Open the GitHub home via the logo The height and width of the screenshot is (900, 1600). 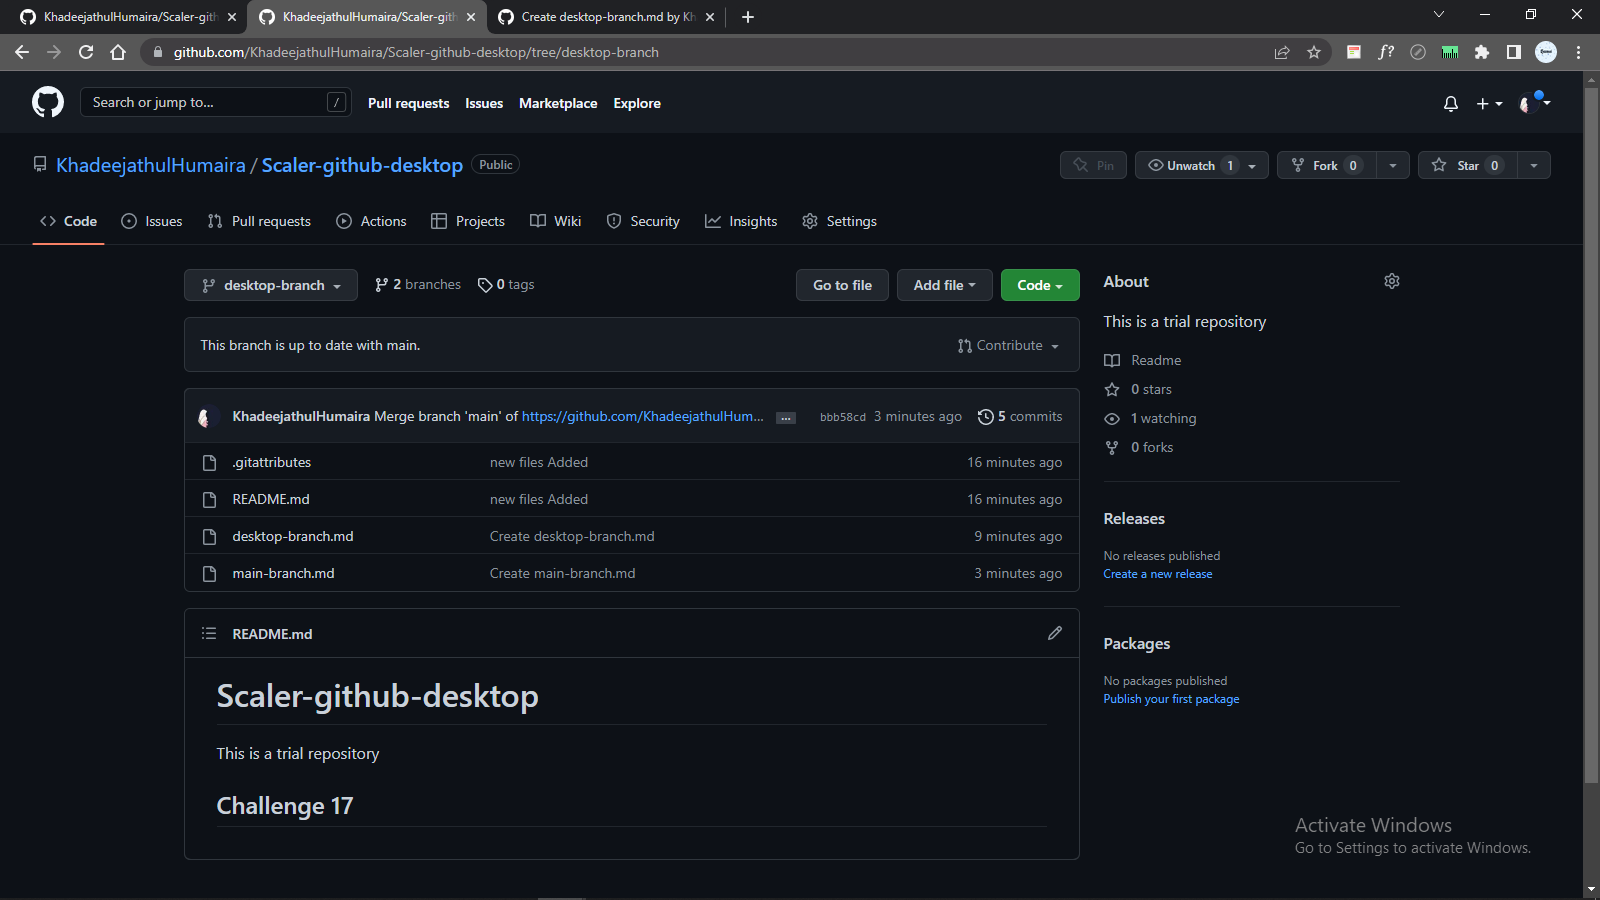point(47,101)
